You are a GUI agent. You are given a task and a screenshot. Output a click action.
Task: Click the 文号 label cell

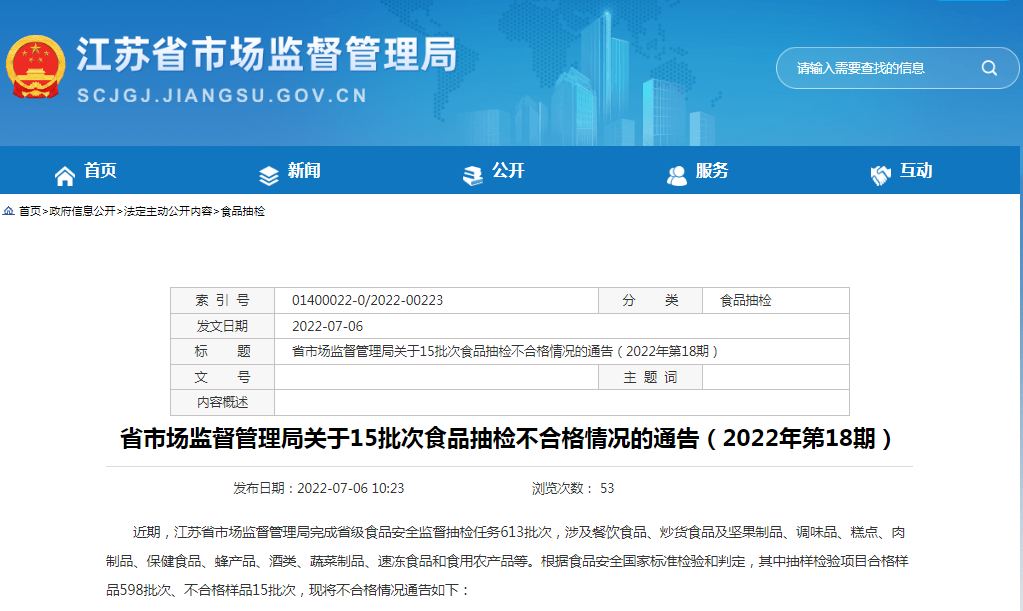pos(222,377)
